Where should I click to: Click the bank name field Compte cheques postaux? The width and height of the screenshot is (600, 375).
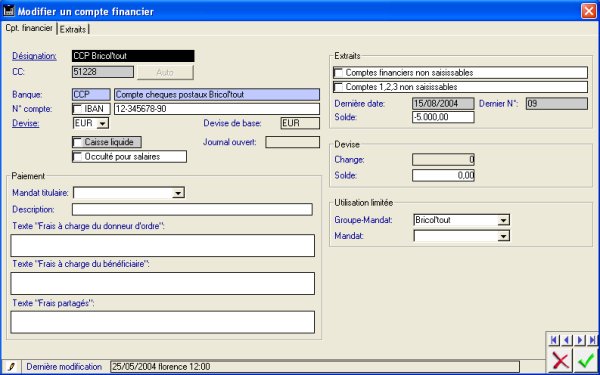click(217, 95)
